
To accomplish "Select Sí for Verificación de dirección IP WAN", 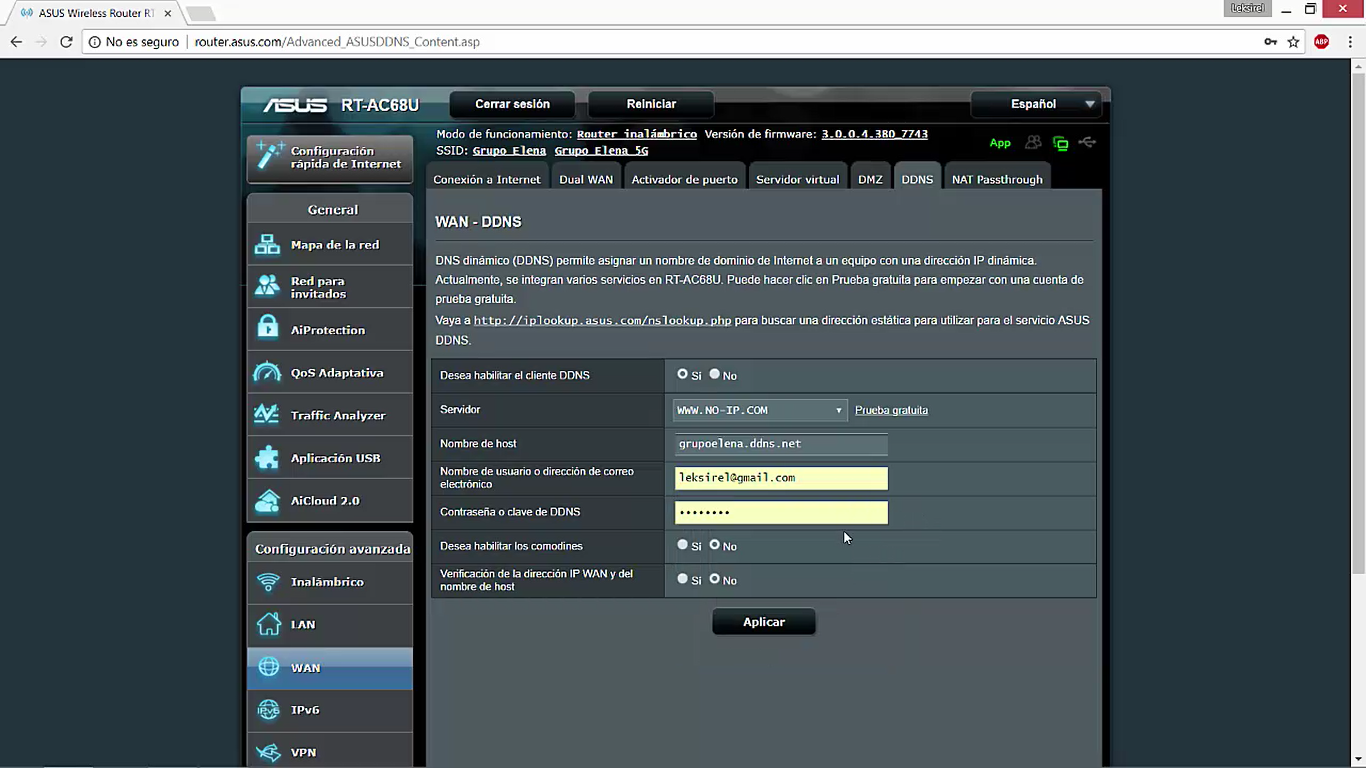I will (682, 579).
